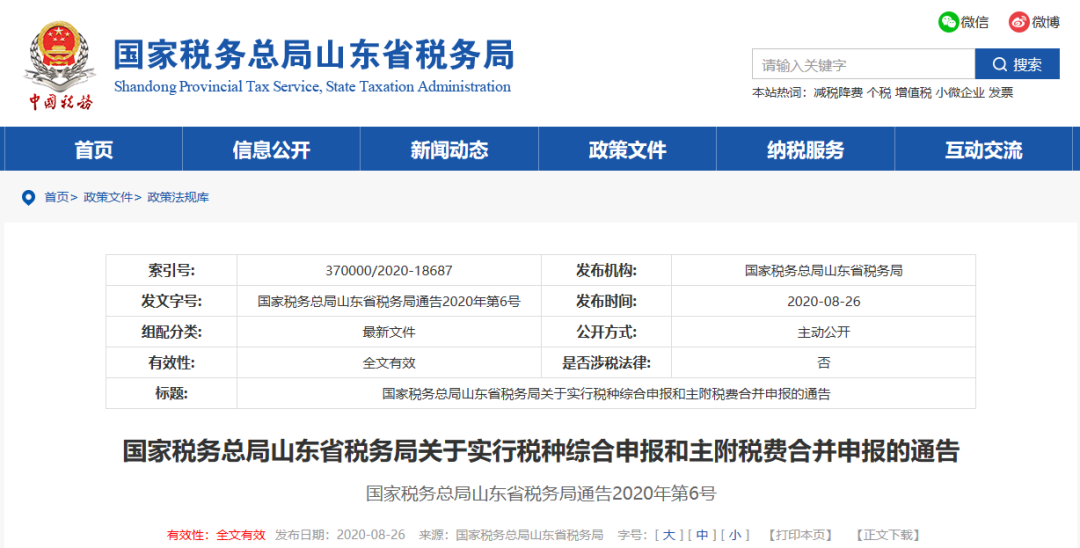Click the 发布机构 value cell
The height and width of the screenshot is (548, 1080).
point(824,271)
